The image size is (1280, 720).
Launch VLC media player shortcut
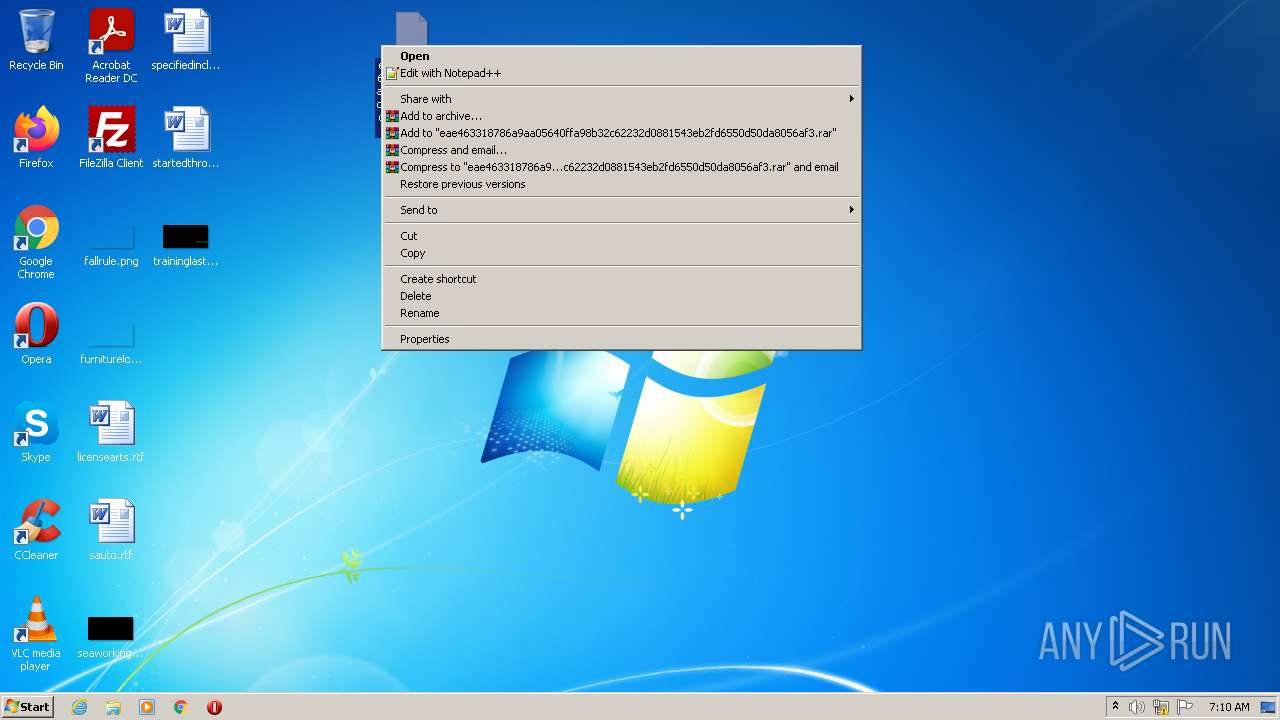36,634
